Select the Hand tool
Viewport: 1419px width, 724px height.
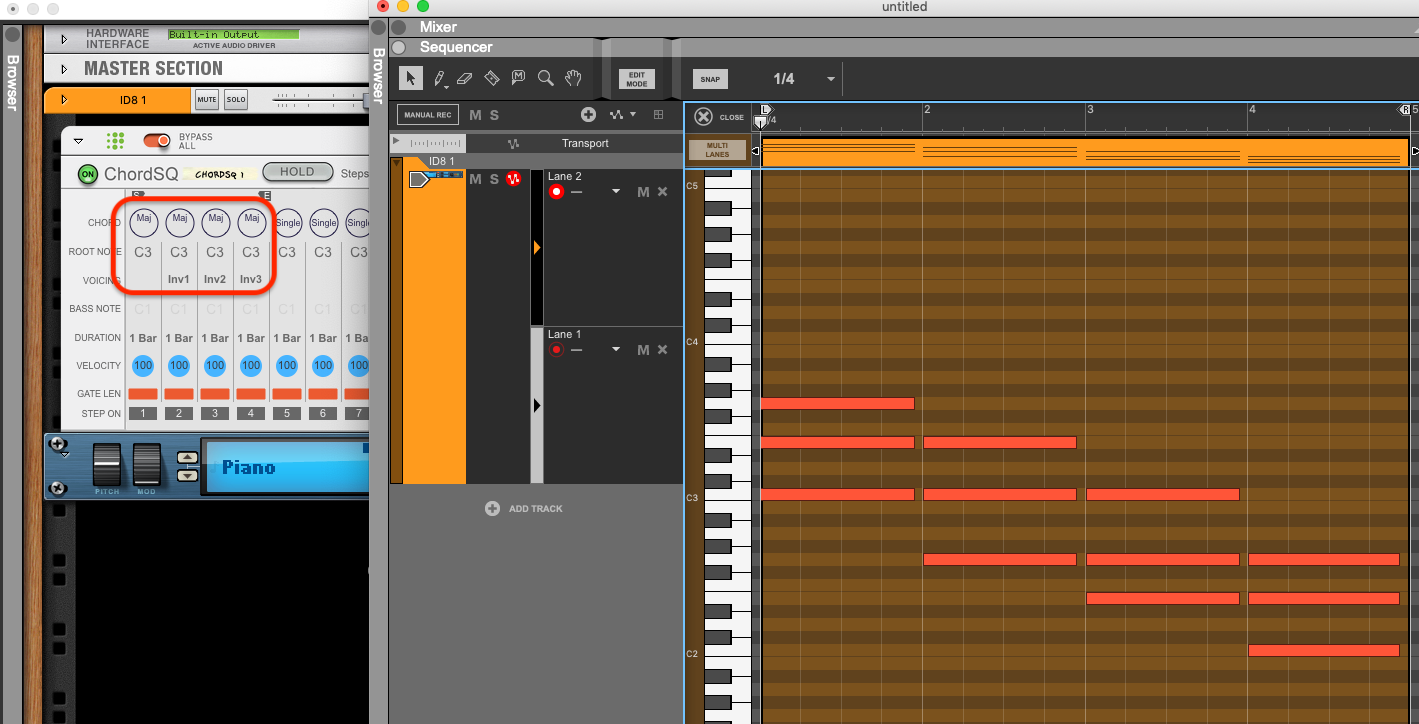click(573, 78)
